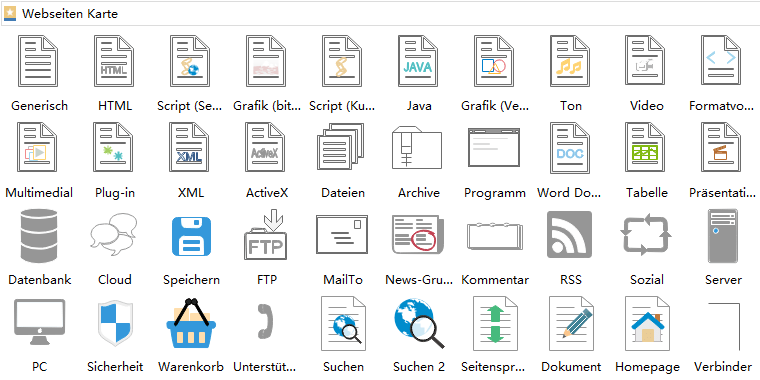Pick the Dokument pencil page icon
The width and height of the screenshot is (760, 380).
(x=571, y=324)
